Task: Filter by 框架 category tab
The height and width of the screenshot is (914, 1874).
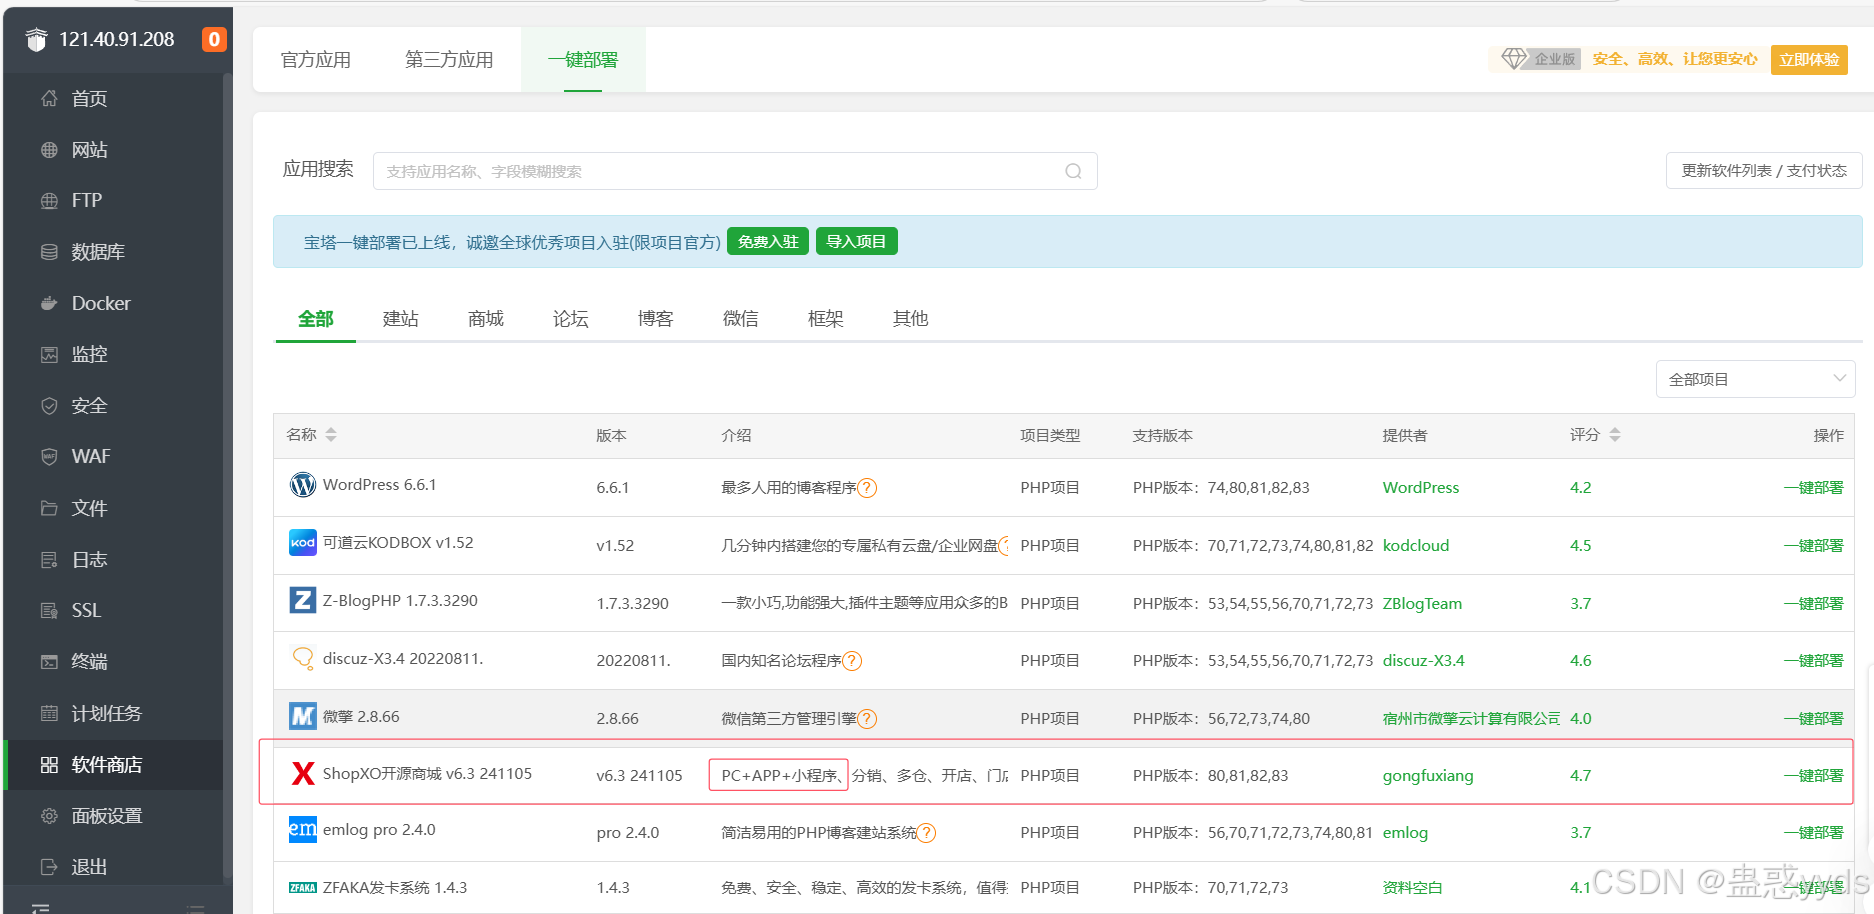Action: click(825, 319)
